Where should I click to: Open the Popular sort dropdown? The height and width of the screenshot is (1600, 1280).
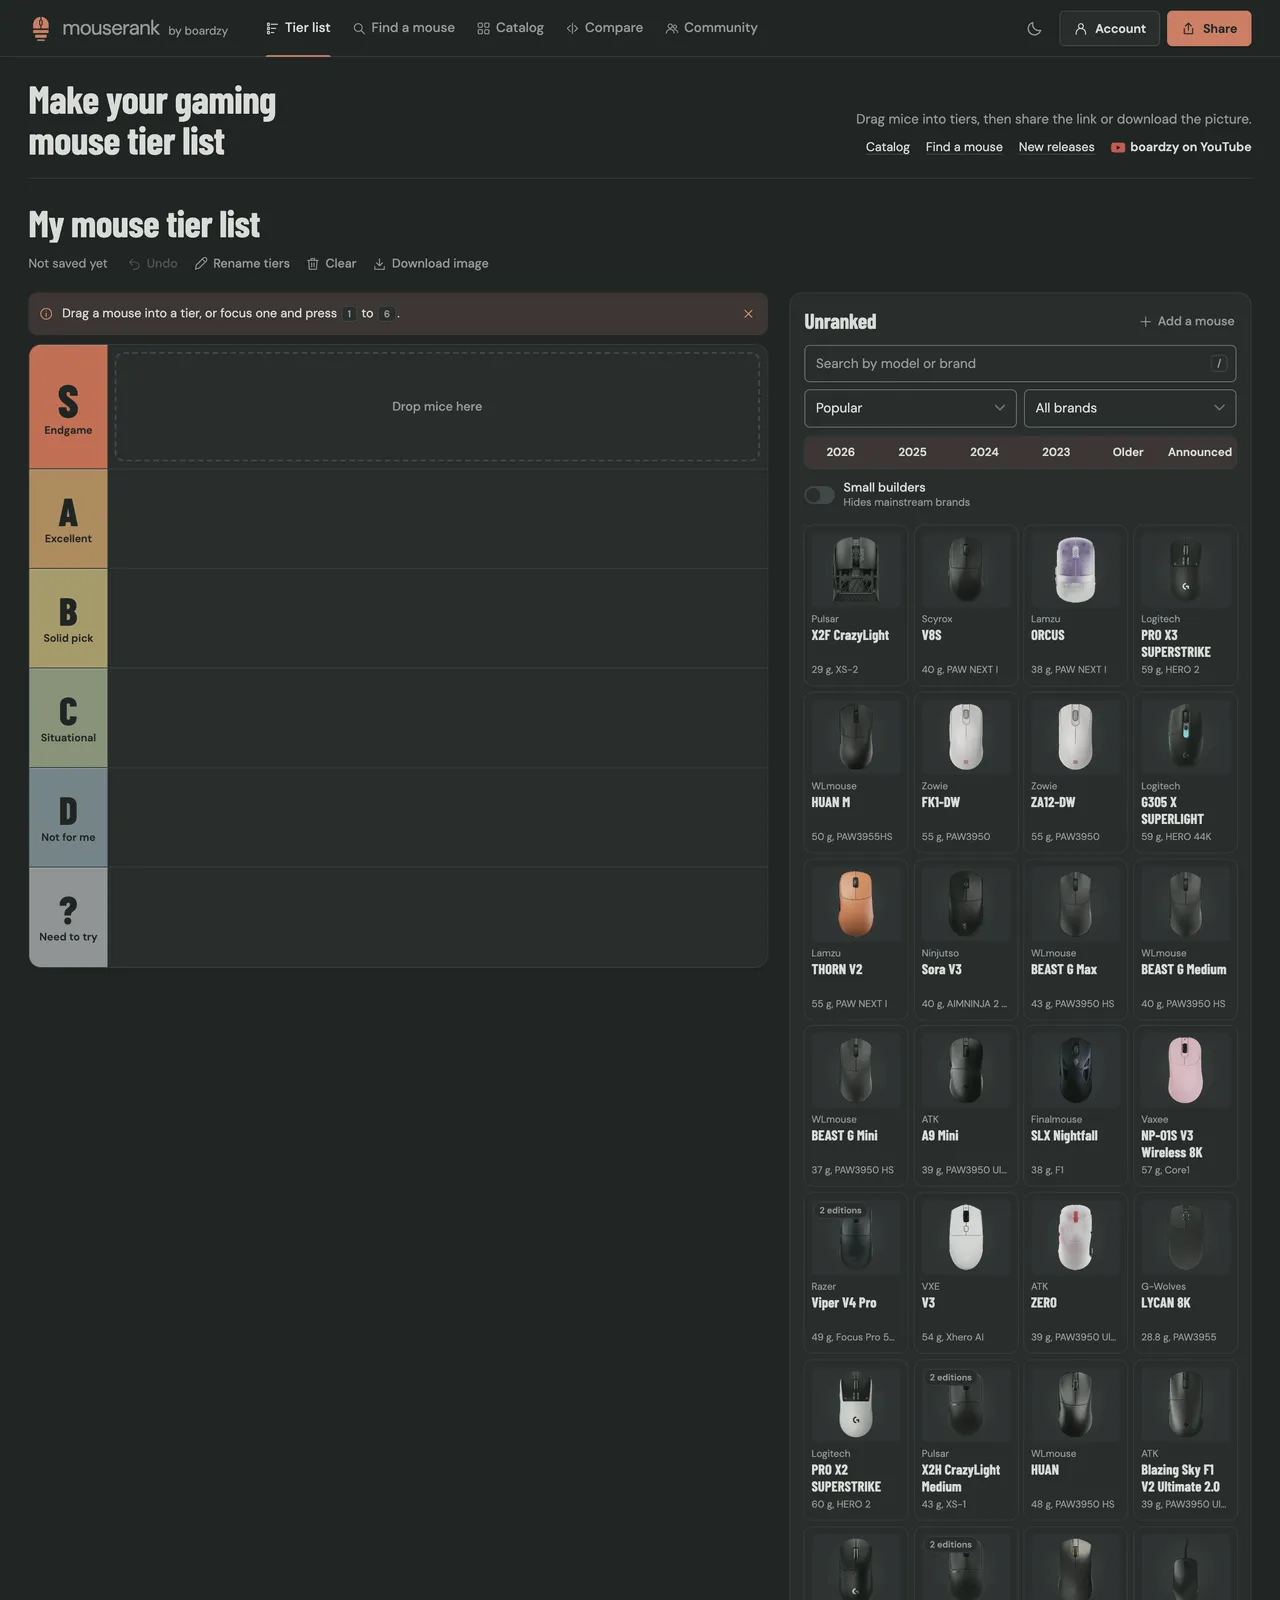[910, 408]
